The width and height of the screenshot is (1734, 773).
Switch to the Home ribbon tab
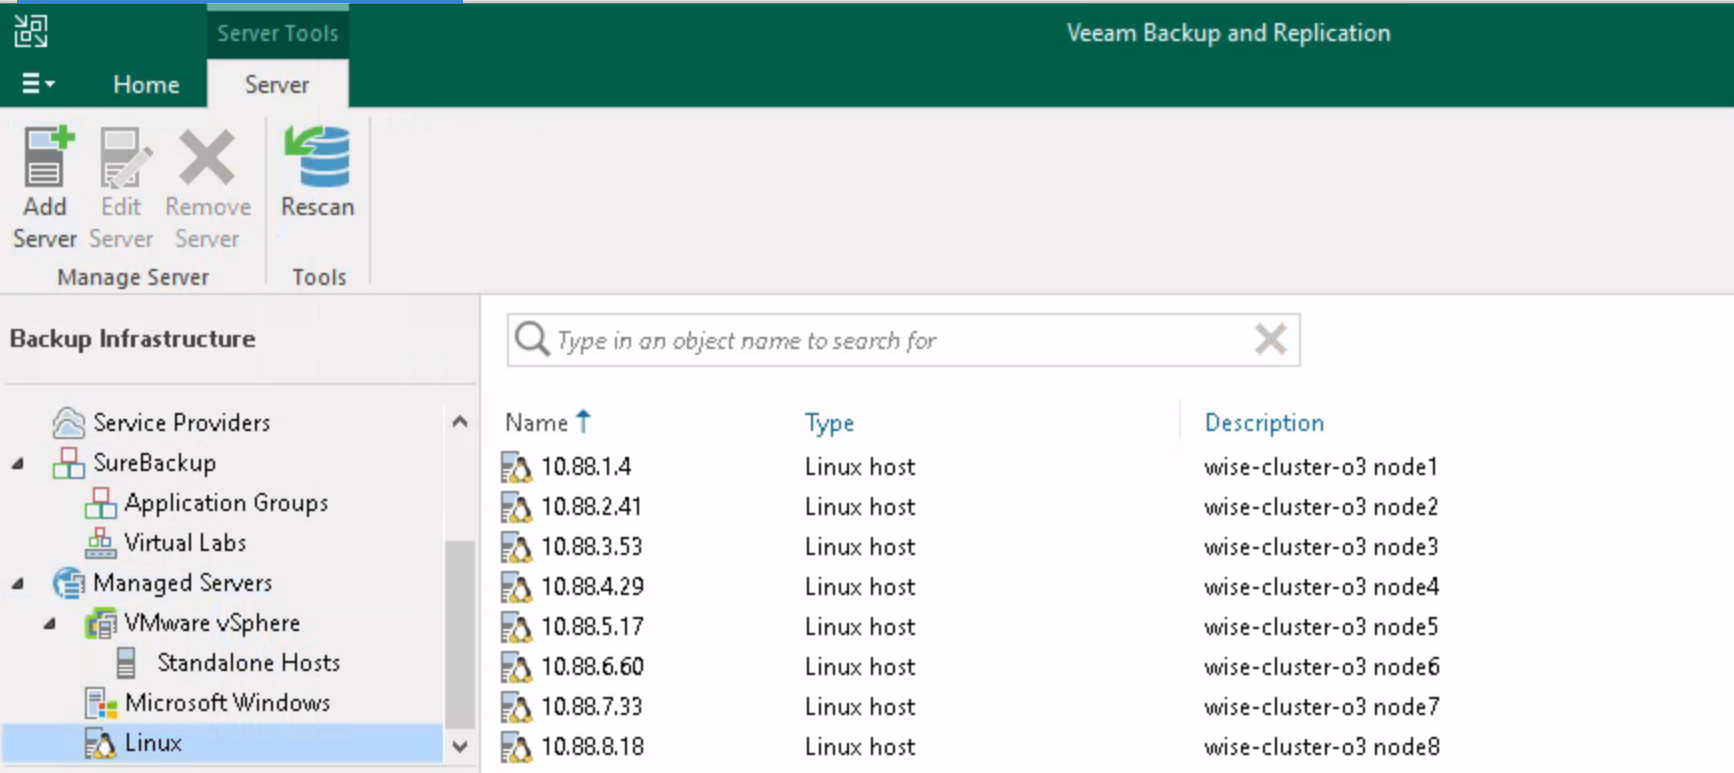click(146, 85)
